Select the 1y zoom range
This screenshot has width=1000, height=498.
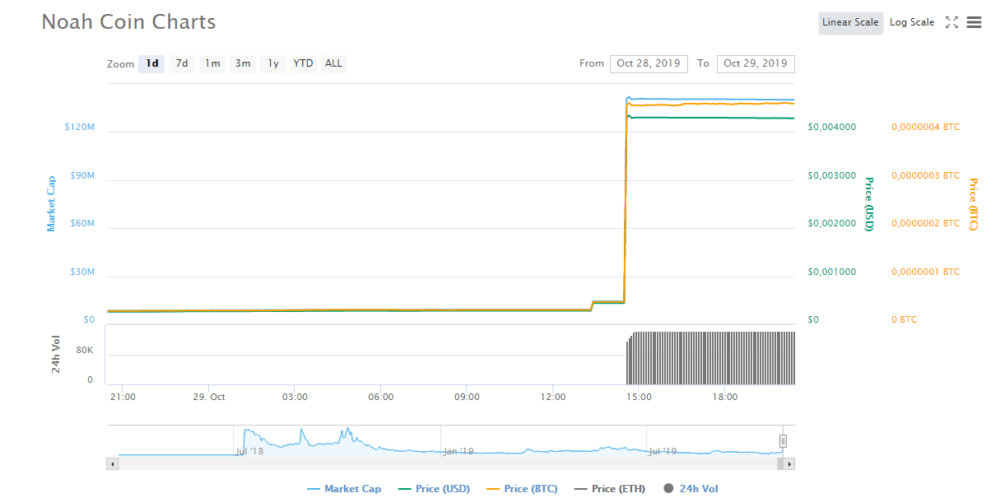[273, 64]
